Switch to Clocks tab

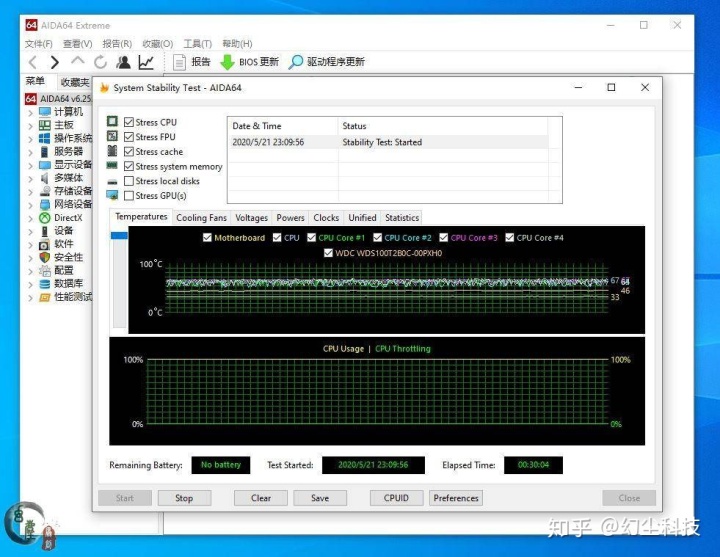point(326,218)
